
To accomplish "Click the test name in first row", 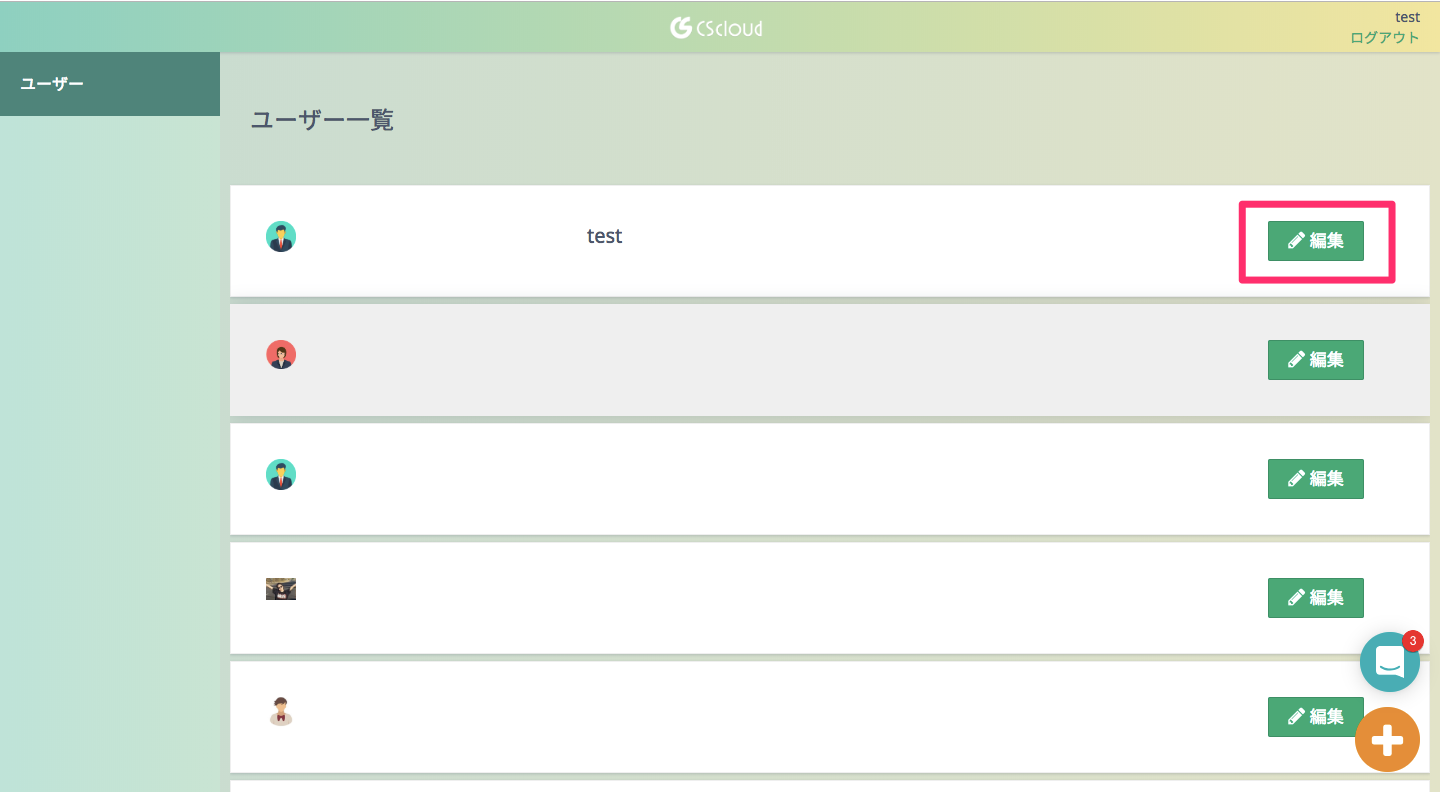I will click(604, 237).
